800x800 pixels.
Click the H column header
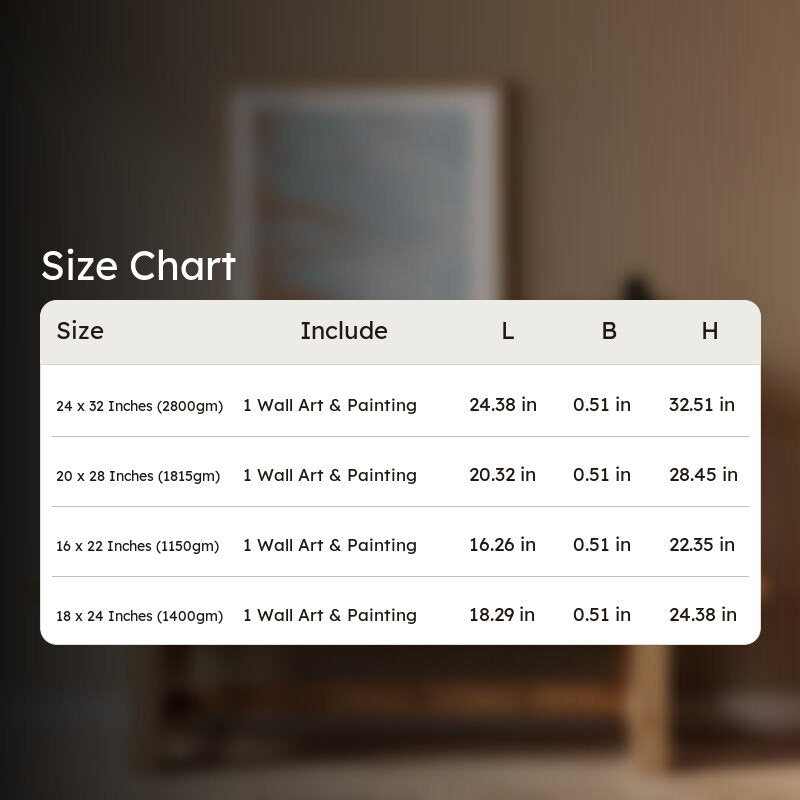pyautogui.click(x=710, y=331)
